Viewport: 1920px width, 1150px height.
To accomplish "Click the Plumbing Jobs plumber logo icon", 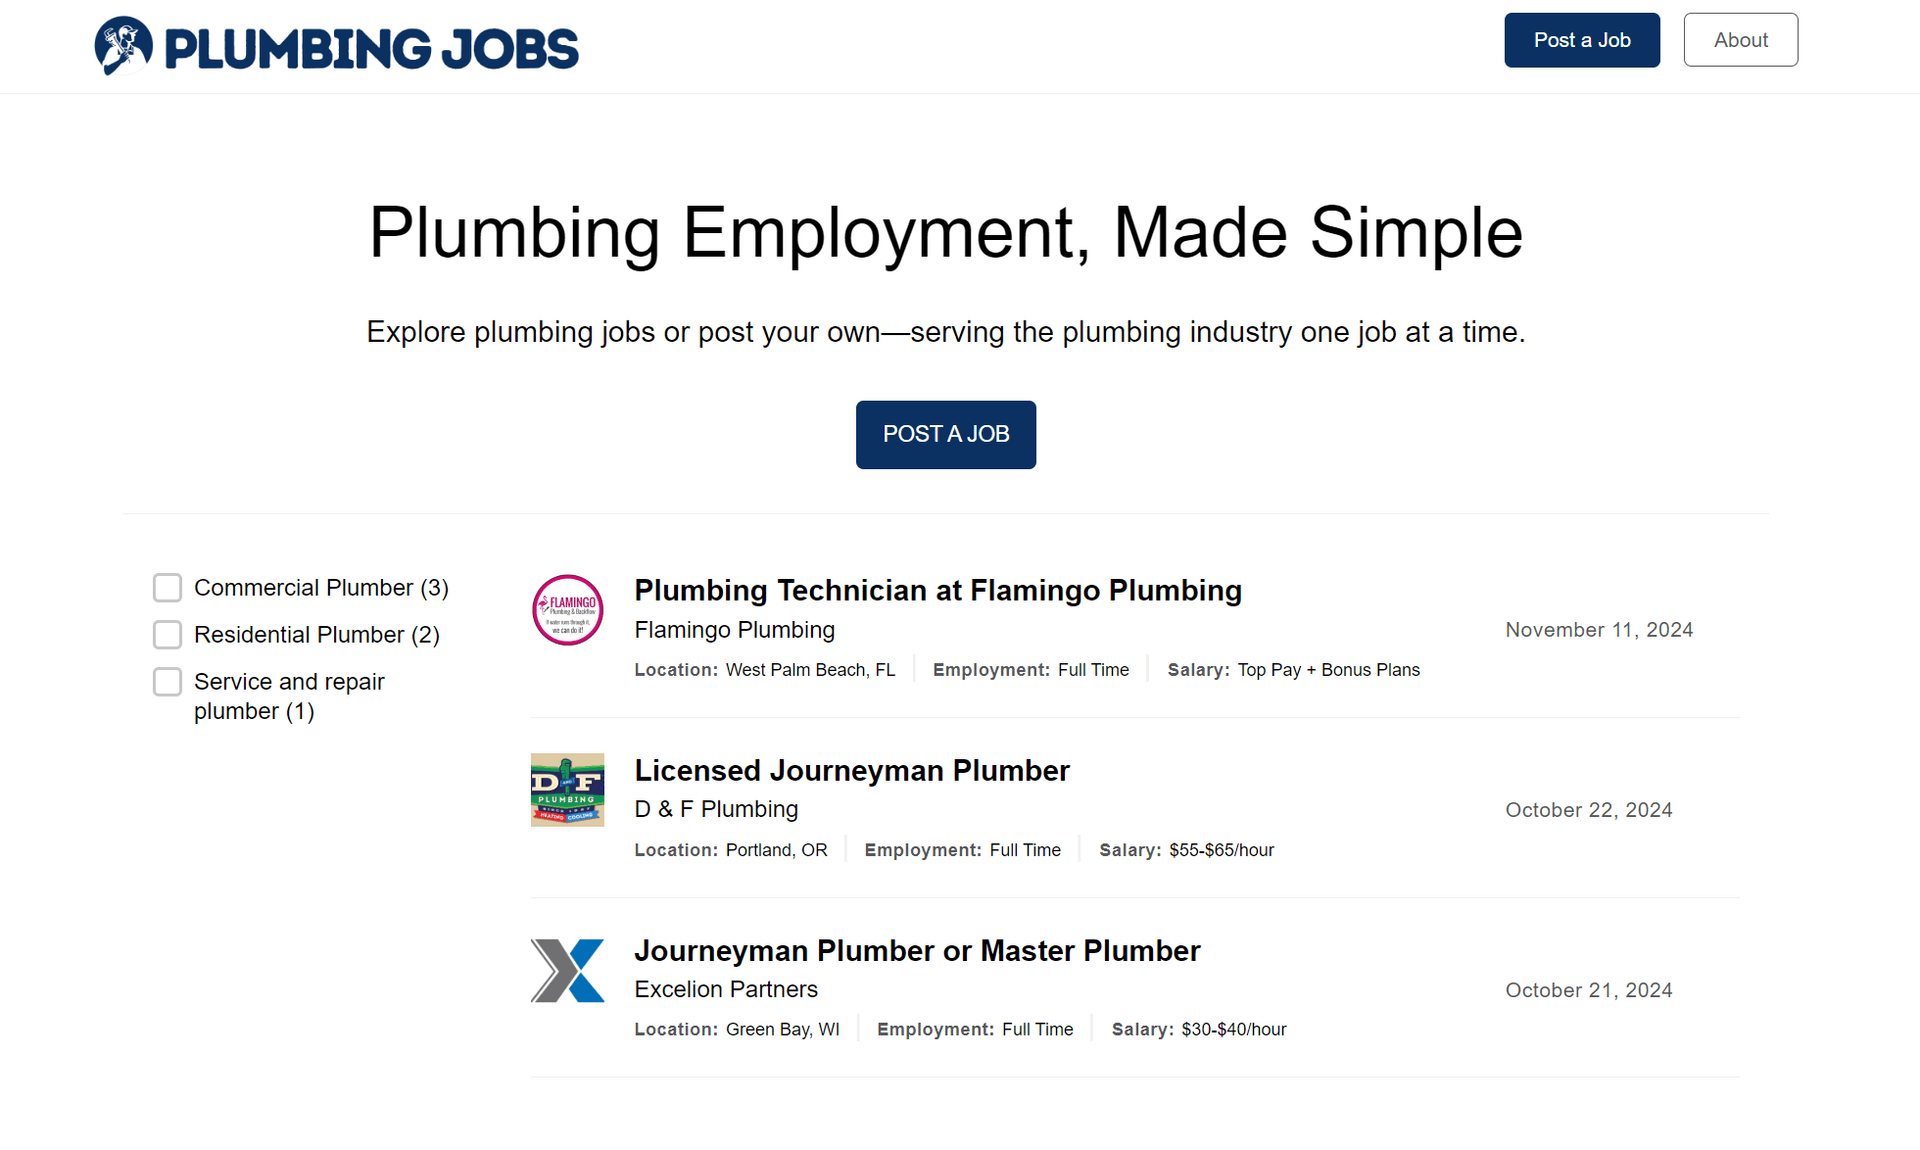I will [123, 46].
